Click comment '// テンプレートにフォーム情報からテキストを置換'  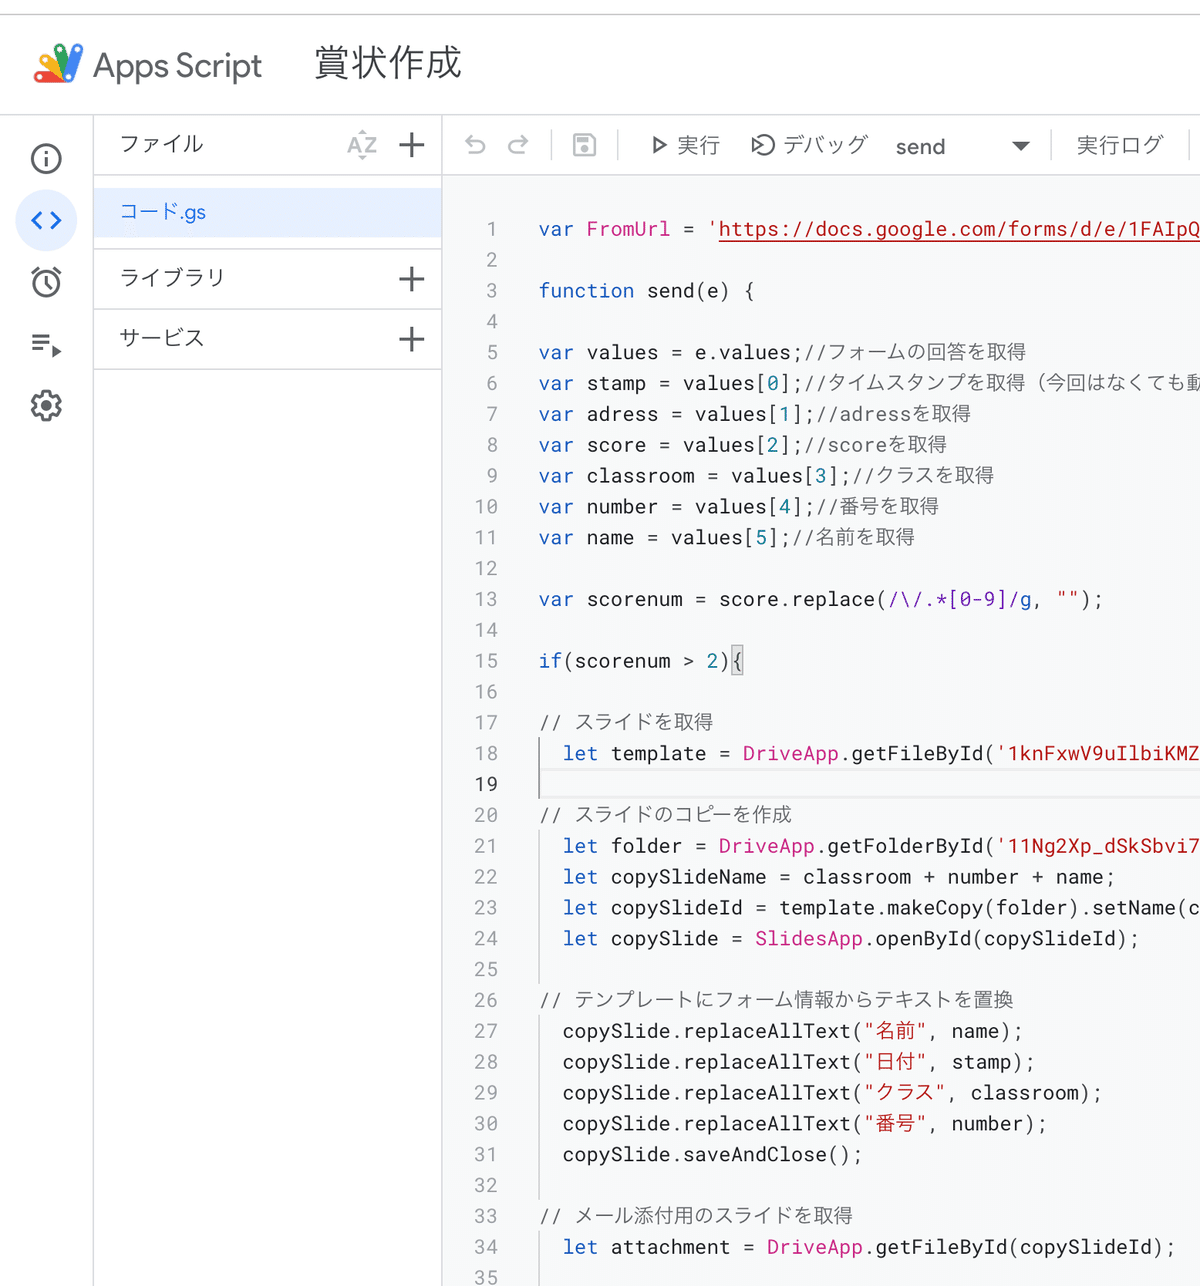pyautogui.click(x=776, y=1001)
